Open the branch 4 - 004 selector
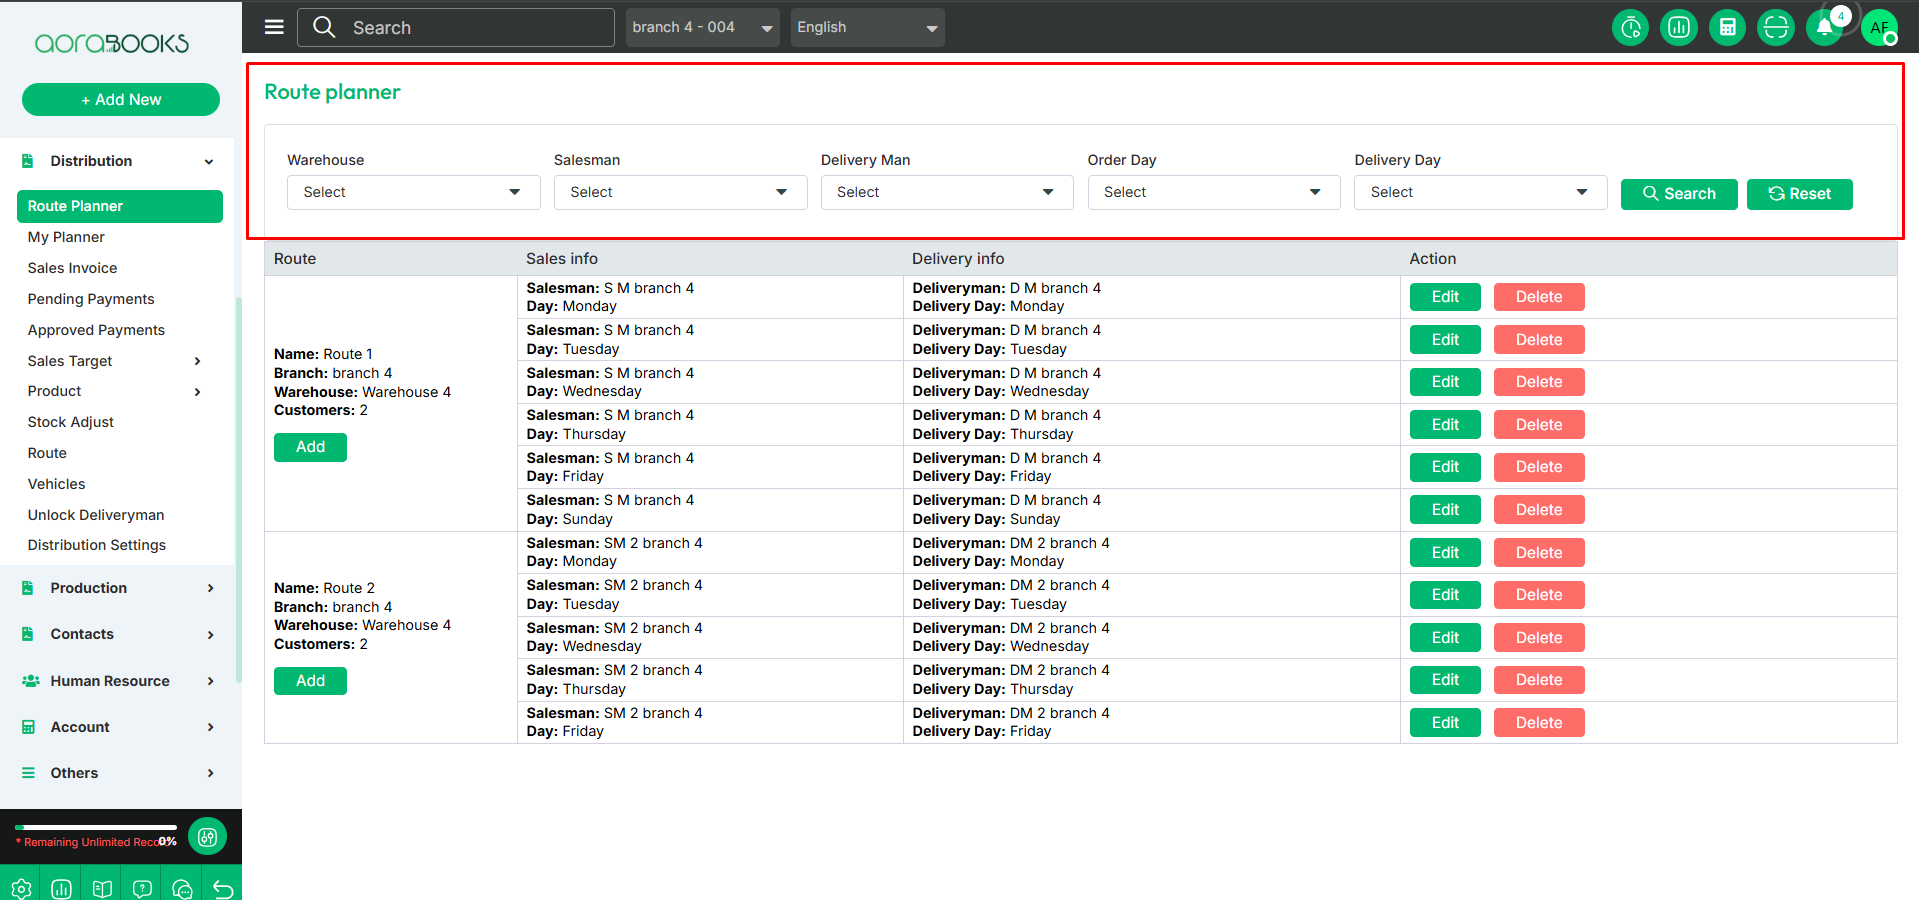The height and width of the screenshot is (900, 1919). pos(702,27)
